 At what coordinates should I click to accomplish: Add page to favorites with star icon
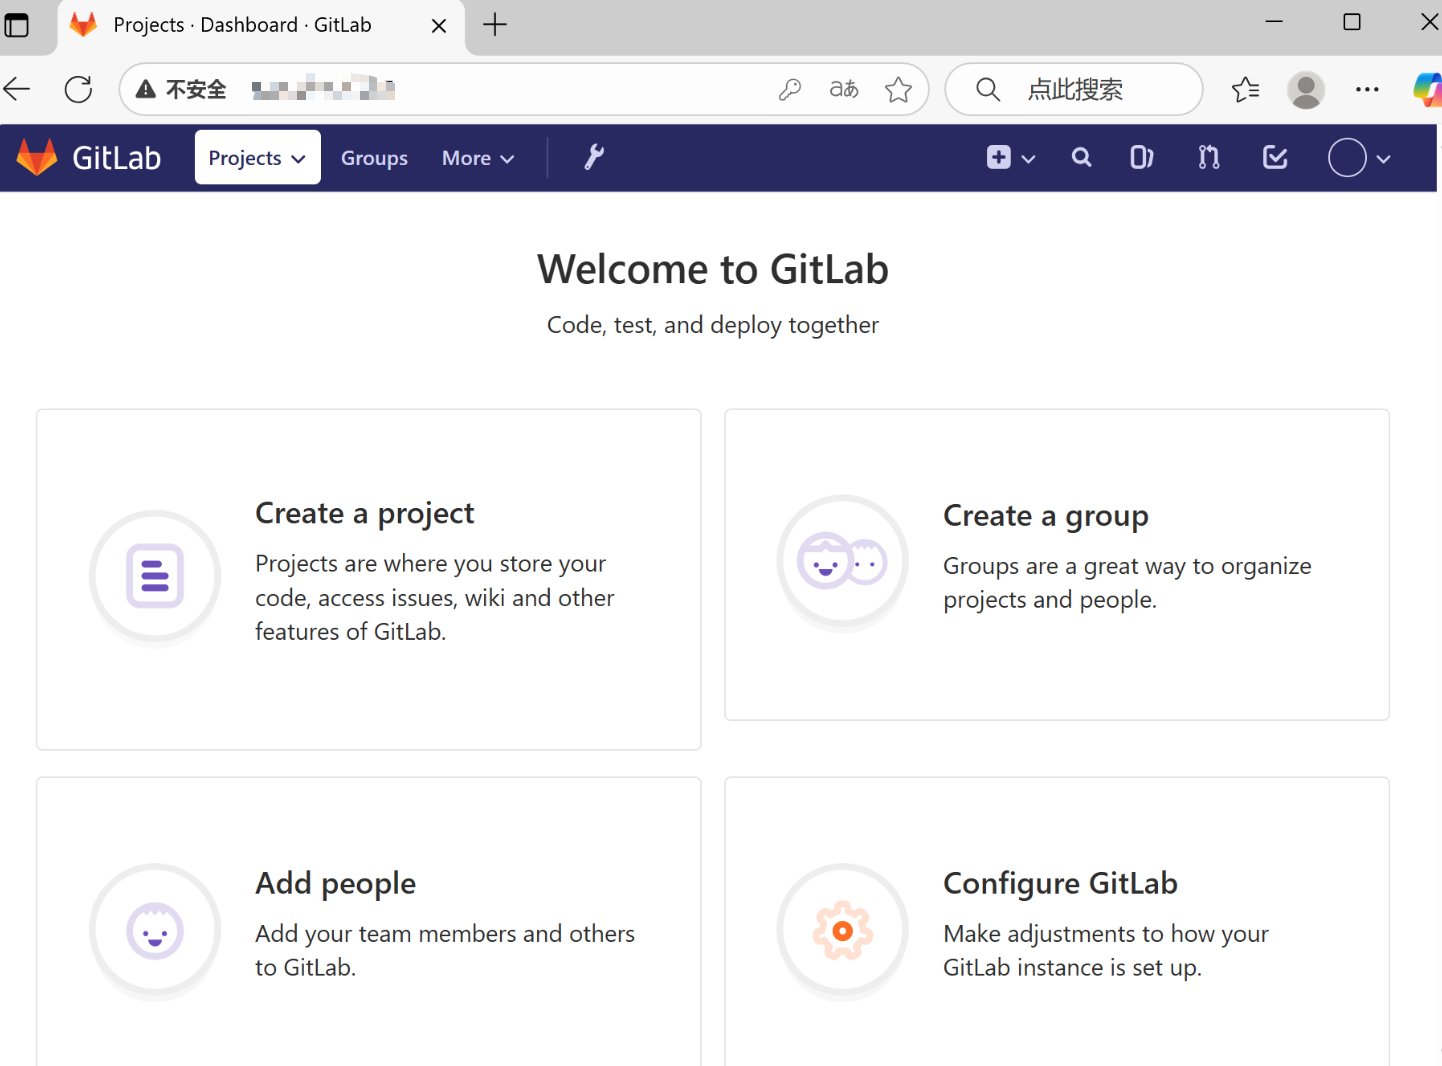(898, 89)
